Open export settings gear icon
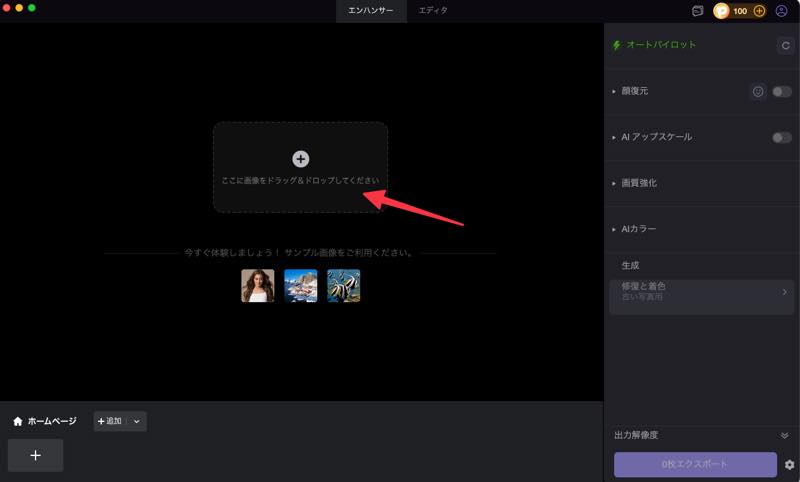The image size is (800, 482). tap(789, 465)
